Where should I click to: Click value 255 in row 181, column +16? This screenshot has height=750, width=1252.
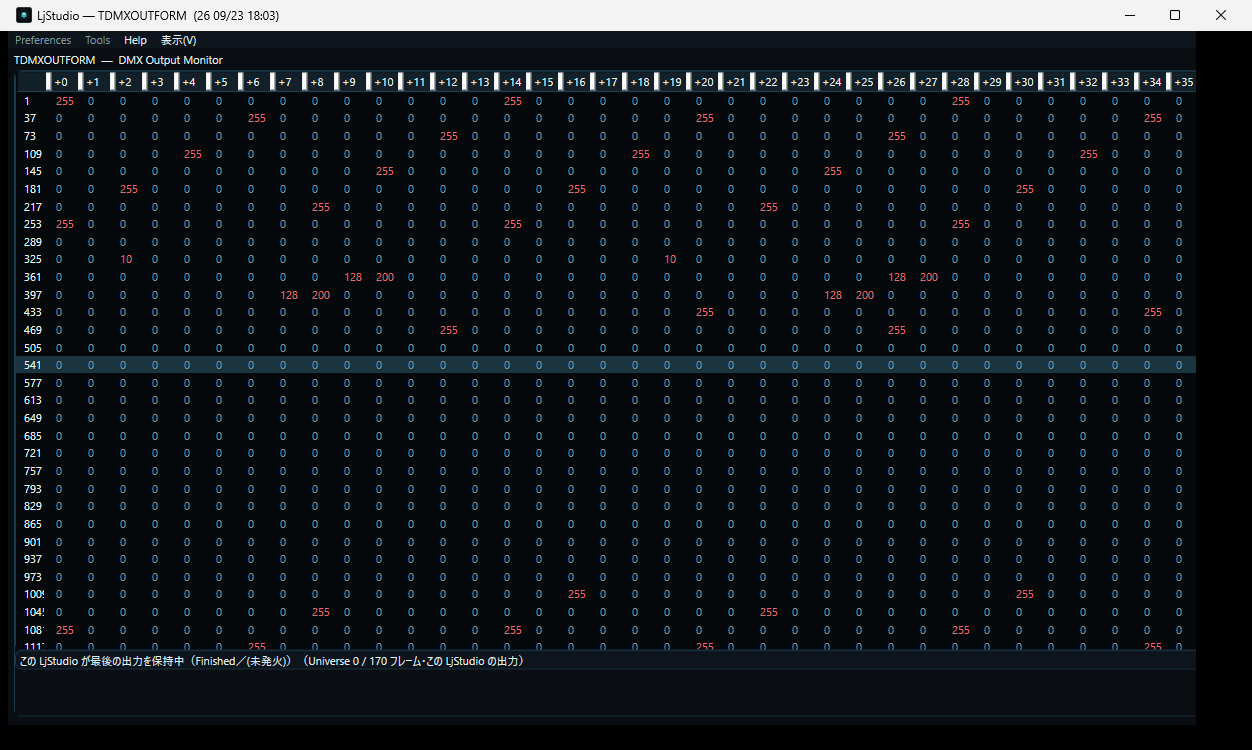coord(577,189)
